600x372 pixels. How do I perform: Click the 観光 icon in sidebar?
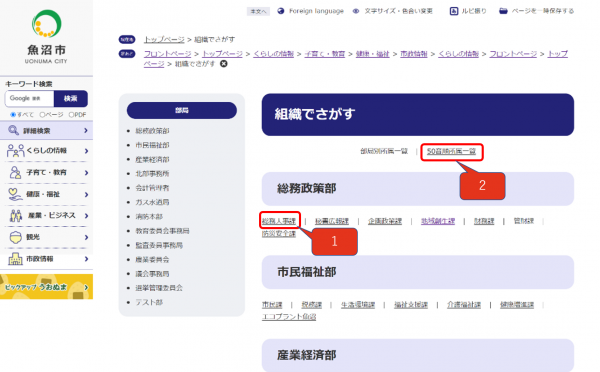15,237
